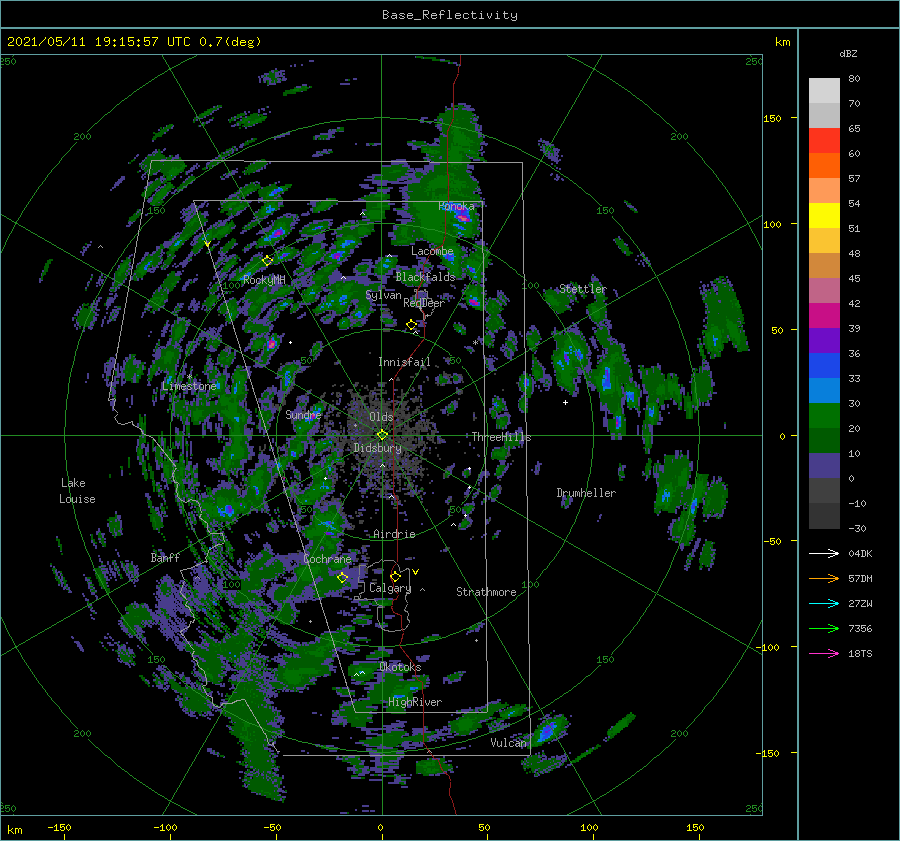
Task: Click the green 7356 arrow in the legend
Action: click(824, 629)
